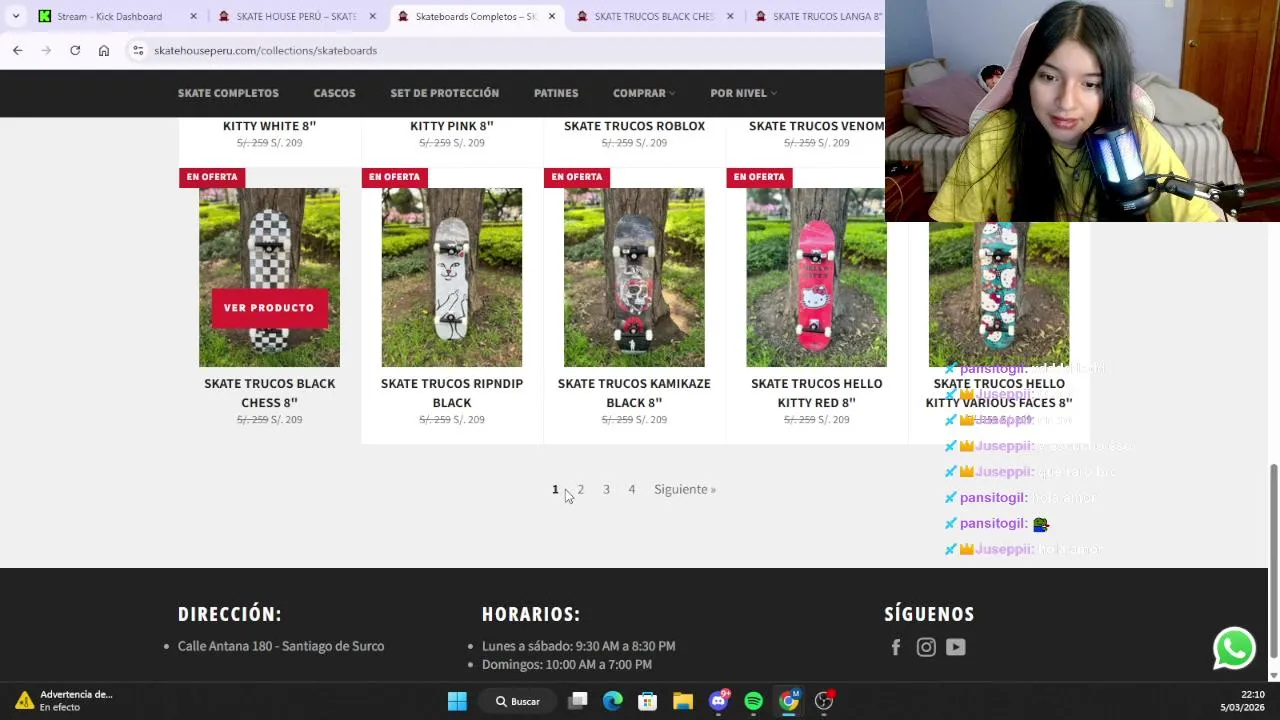Image resolution: width=1280 pixels, height=720 pixels.
Task: Open the tab search dropdown arrow
Action: click(15, 16)
